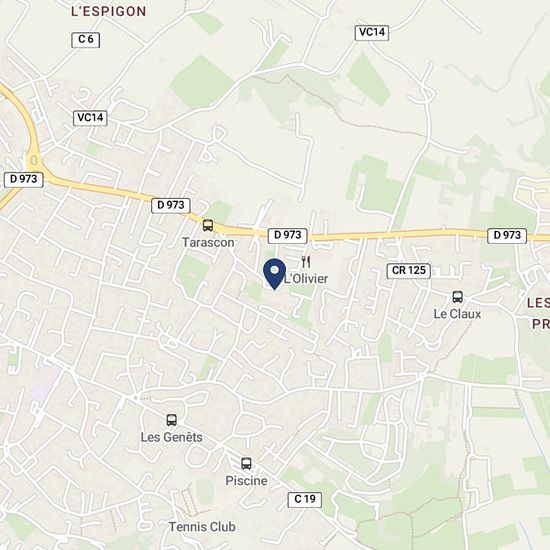This screenshot has height=550, width=550.
Task: Click the L'ESPIGON district label
Action: (109, 11)
